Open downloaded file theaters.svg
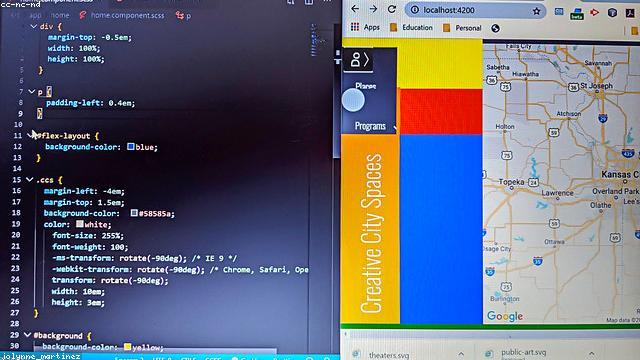The width and height of the screenshot is (640, 360). (389, 355)
